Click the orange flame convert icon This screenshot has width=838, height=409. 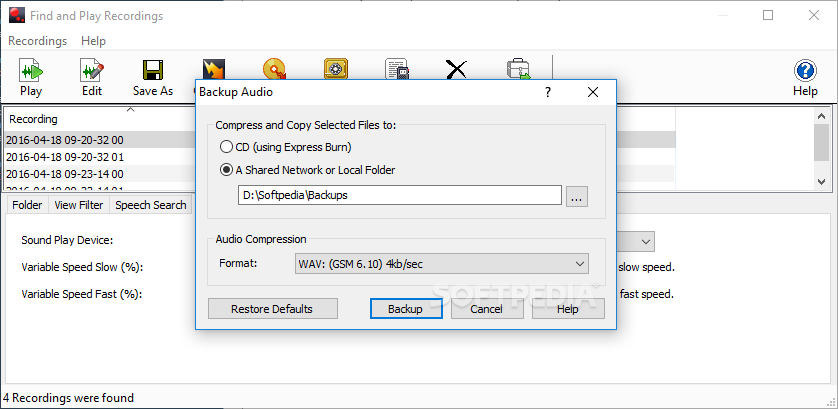coord(214,70)
